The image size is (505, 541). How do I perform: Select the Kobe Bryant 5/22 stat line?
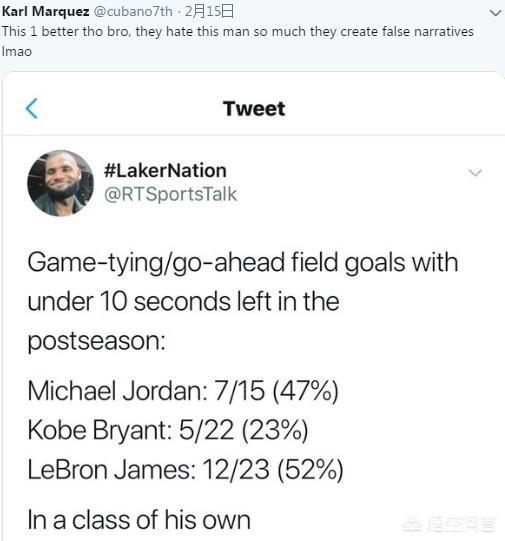tap(168, 430)
